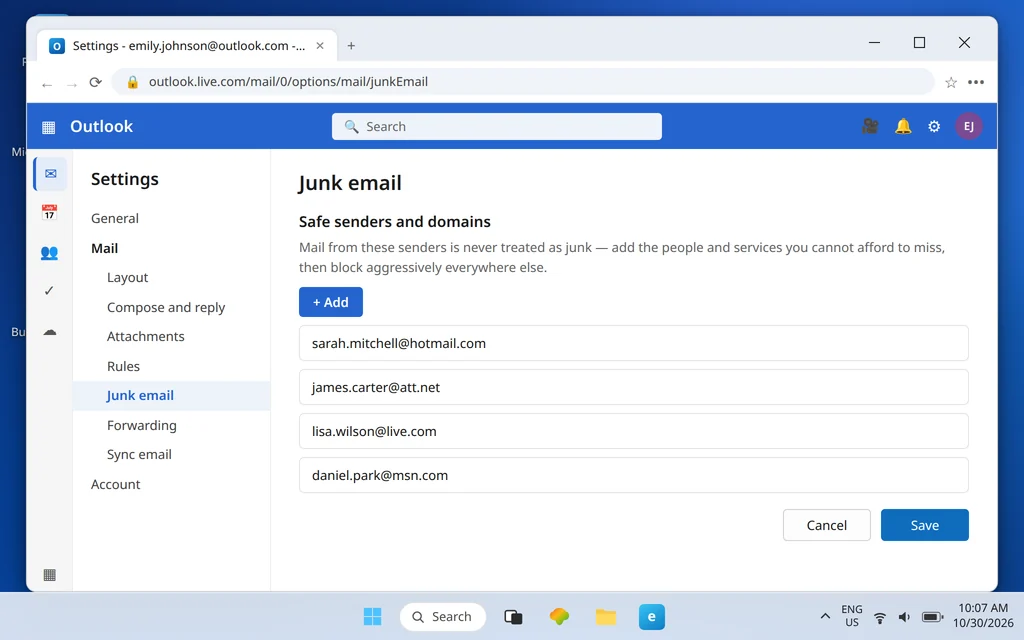The width and height of the screenshot is (1024, 640).
Task: Open the ENG US language indicator
Action: pos(852,616)
